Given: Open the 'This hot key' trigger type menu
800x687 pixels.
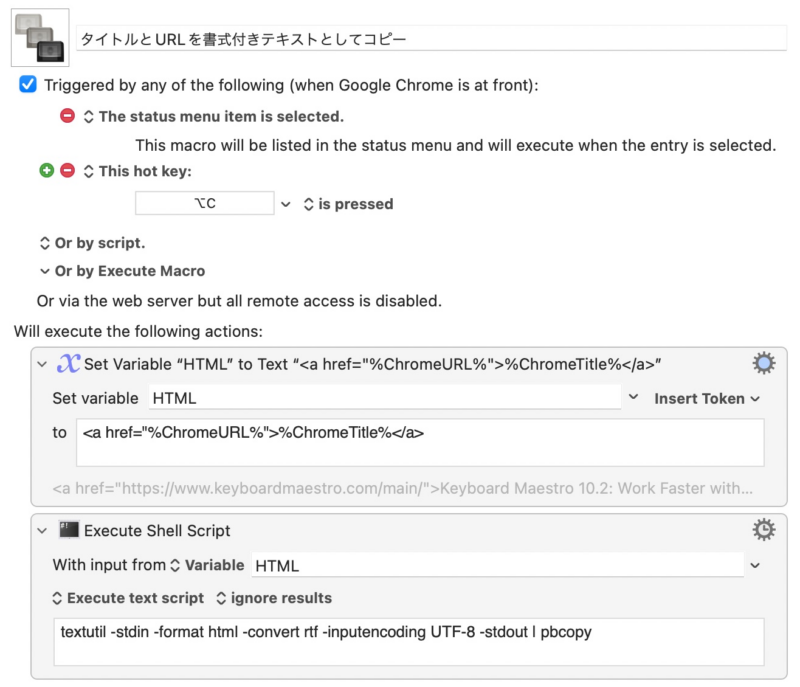Looking at the screenshot, I should click(x=138, y=171).
